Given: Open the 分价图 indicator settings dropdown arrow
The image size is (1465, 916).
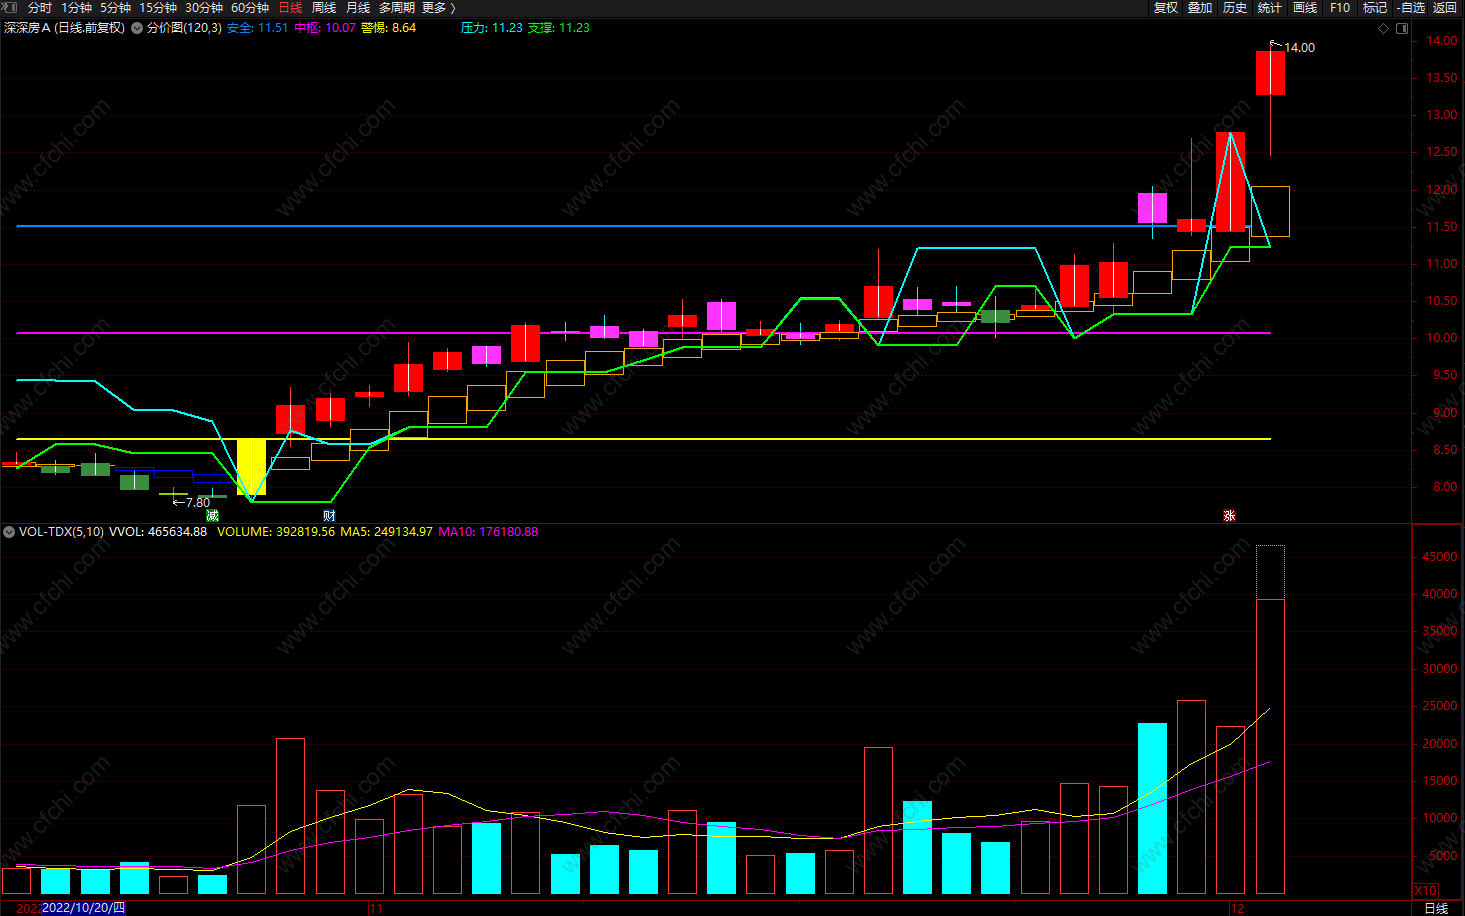Looking at the screenshot, I should click(x=137, y=28).
